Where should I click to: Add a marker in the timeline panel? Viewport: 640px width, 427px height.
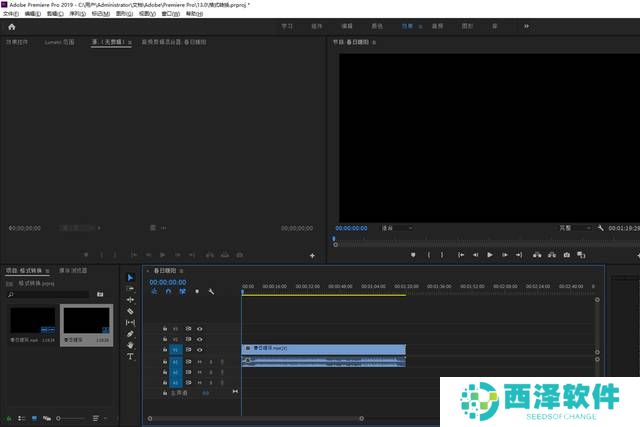click(x=197, y=291)
